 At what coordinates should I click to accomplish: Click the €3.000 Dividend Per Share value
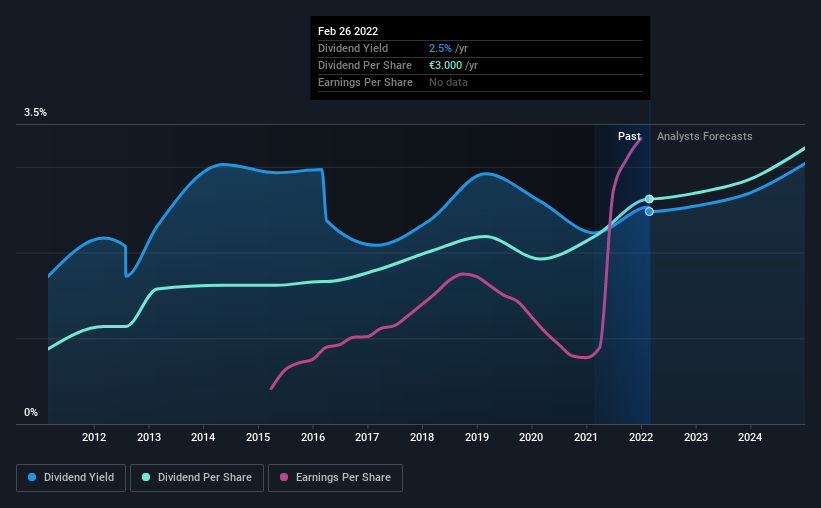446,65
